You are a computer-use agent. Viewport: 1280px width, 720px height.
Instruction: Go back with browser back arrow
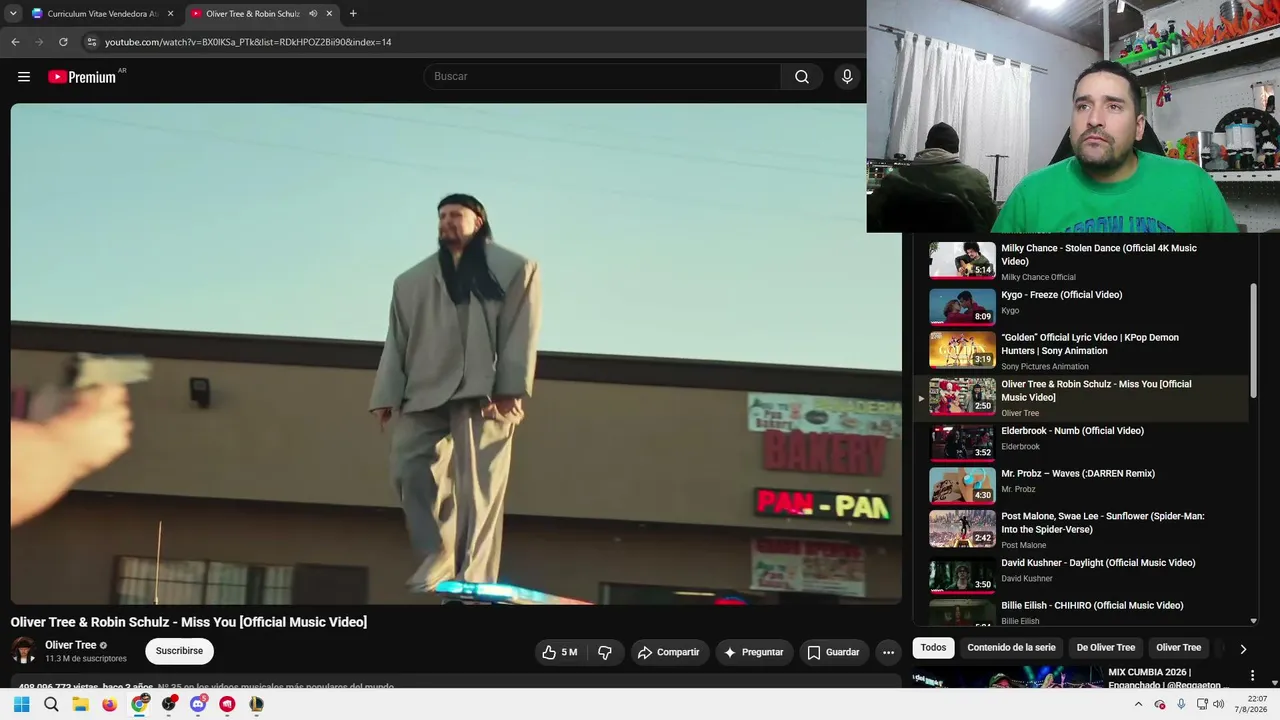click(15, 42)
